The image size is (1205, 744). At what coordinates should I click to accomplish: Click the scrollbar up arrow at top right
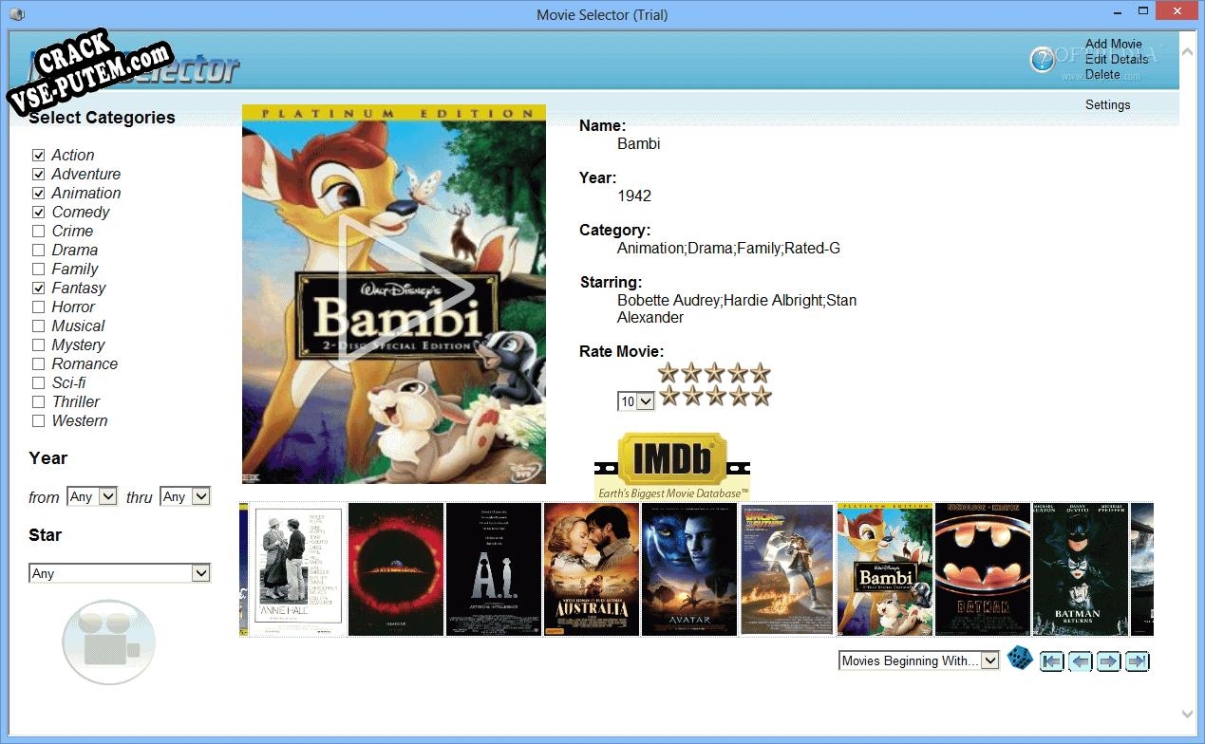click(x=1187, y=50)
